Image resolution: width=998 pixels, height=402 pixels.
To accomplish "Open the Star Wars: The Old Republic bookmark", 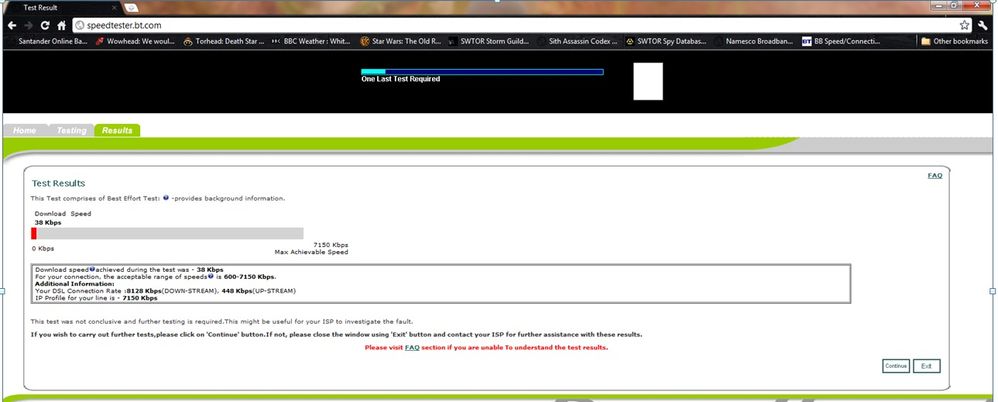I will (x=400, y=41).
